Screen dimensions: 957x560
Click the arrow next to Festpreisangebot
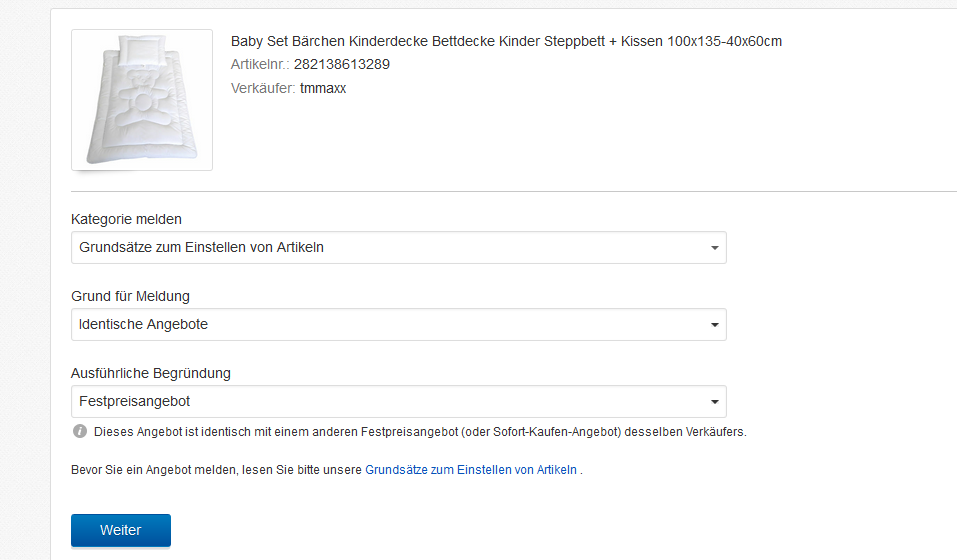pos(714,402)
